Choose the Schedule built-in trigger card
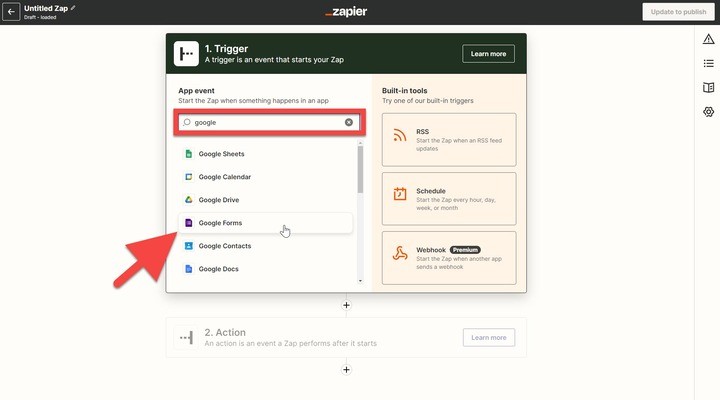 [x=449, y=199]
